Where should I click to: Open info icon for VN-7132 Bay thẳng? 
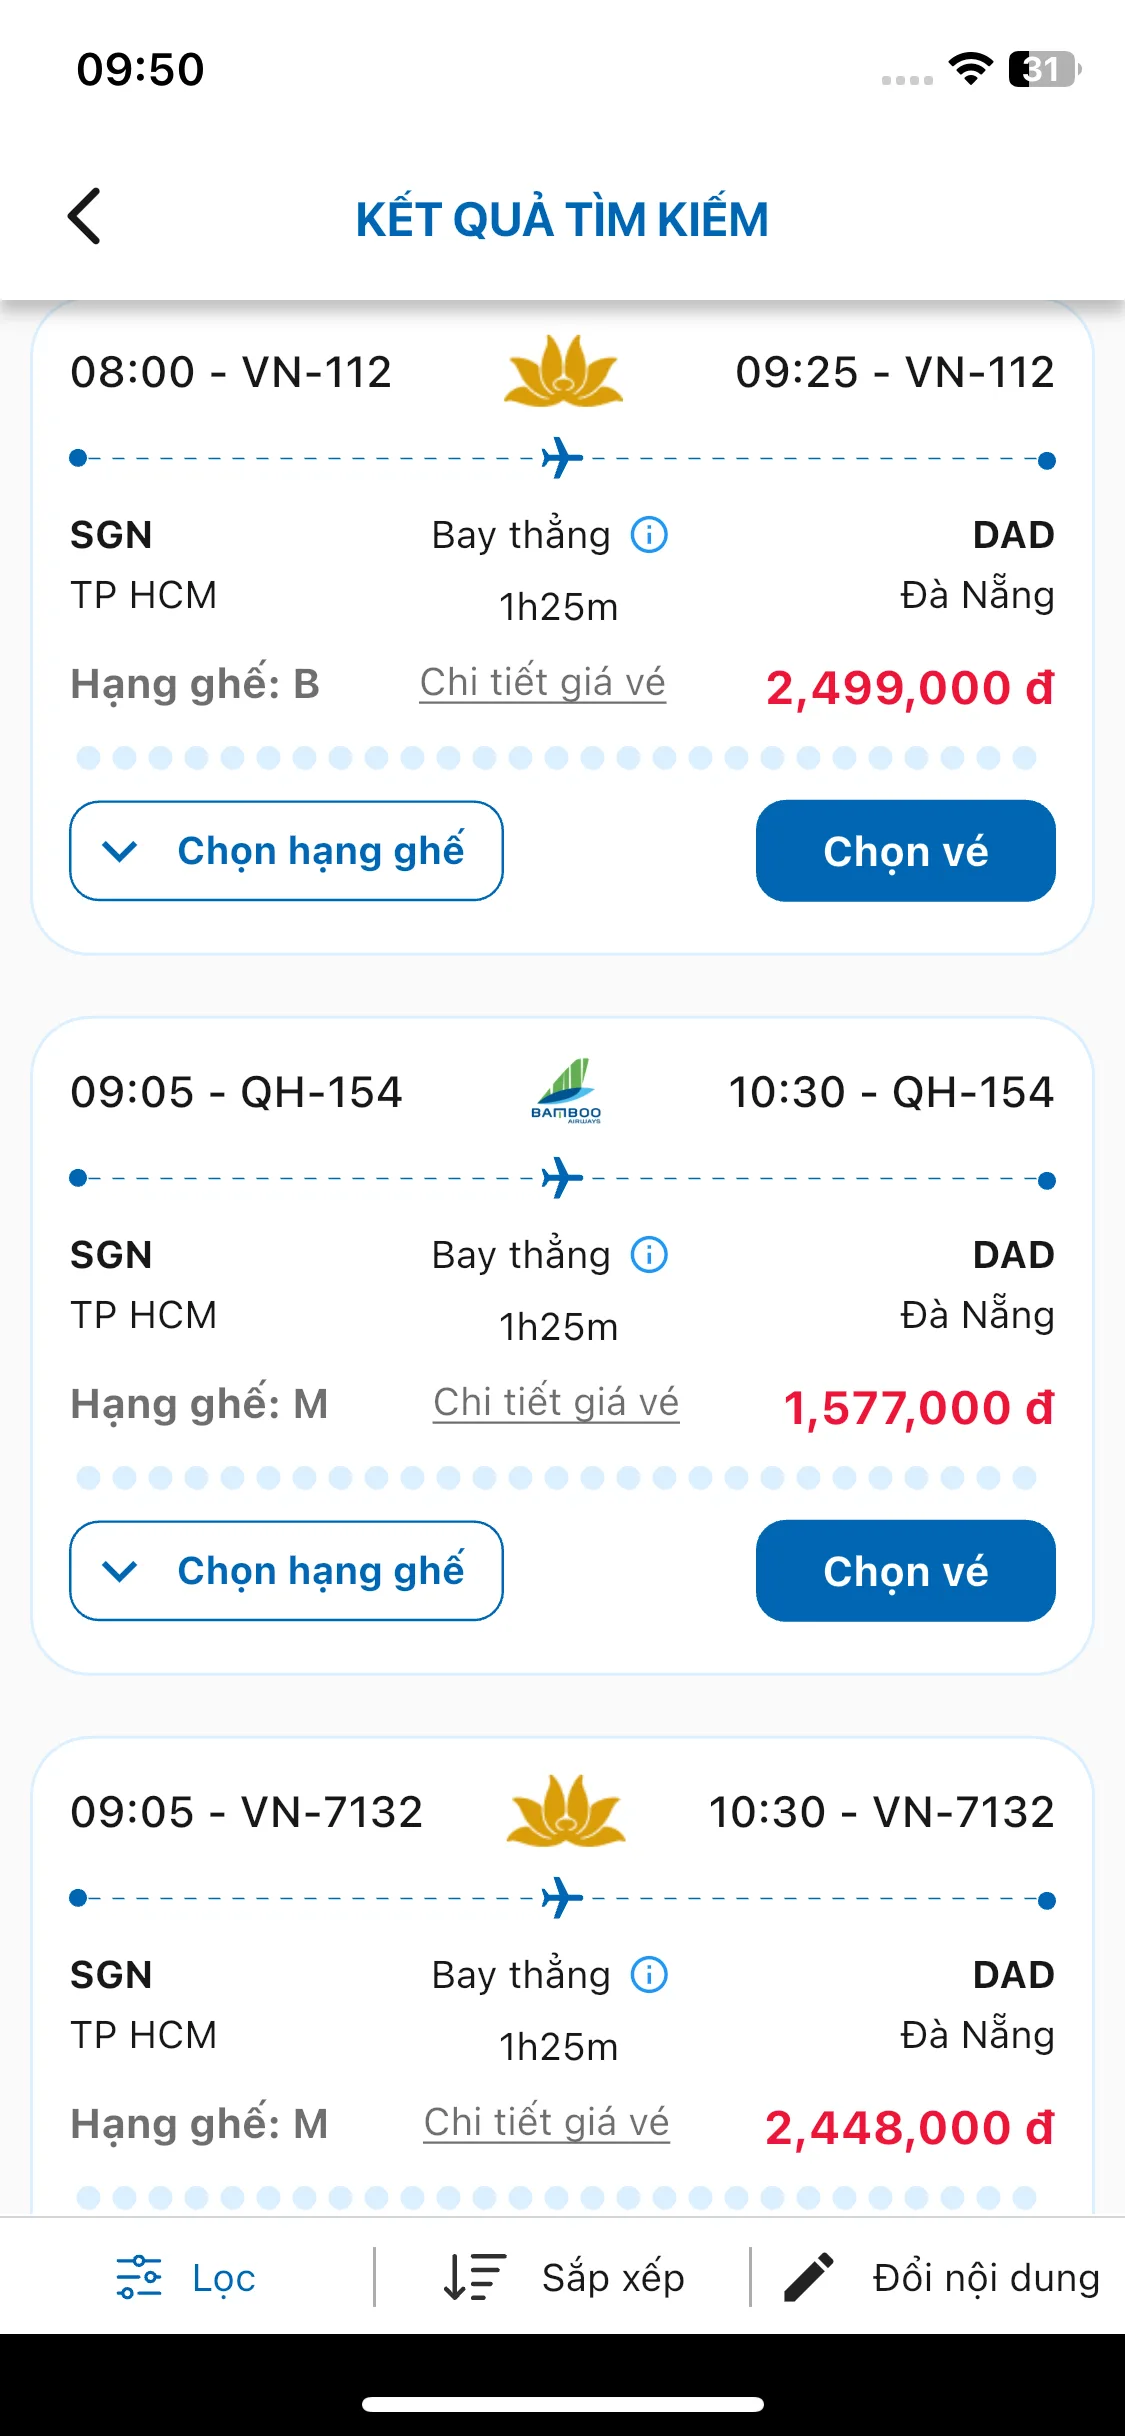click(x=649, y=1975)
